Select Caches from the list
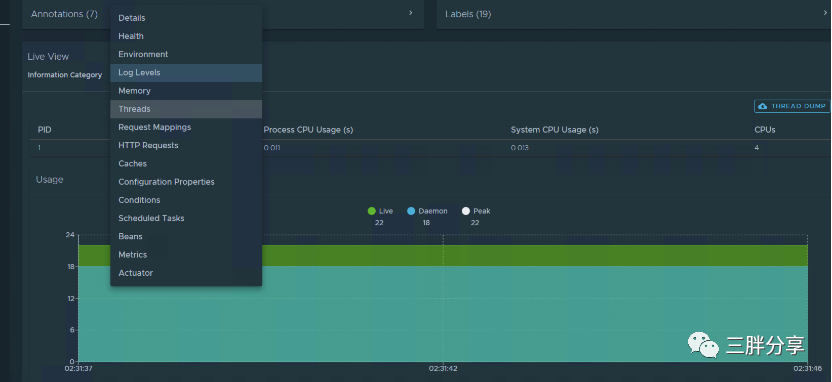Viewport: 832px width, 382px height. pyautogui.click(x=186, y=163)
